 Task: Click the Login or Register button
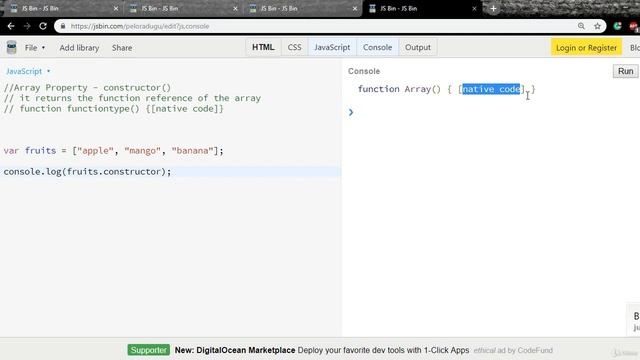pos(586,48)
